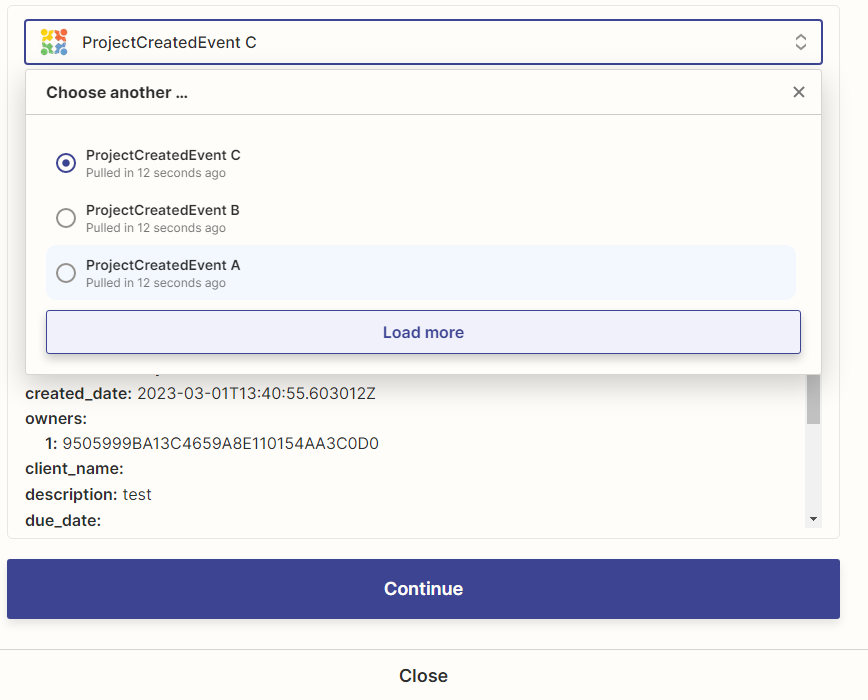Image resolution: width=868 pixels, height=700 pixels.
Task: Click the Choose another ... header text
Action: point(117,92)
